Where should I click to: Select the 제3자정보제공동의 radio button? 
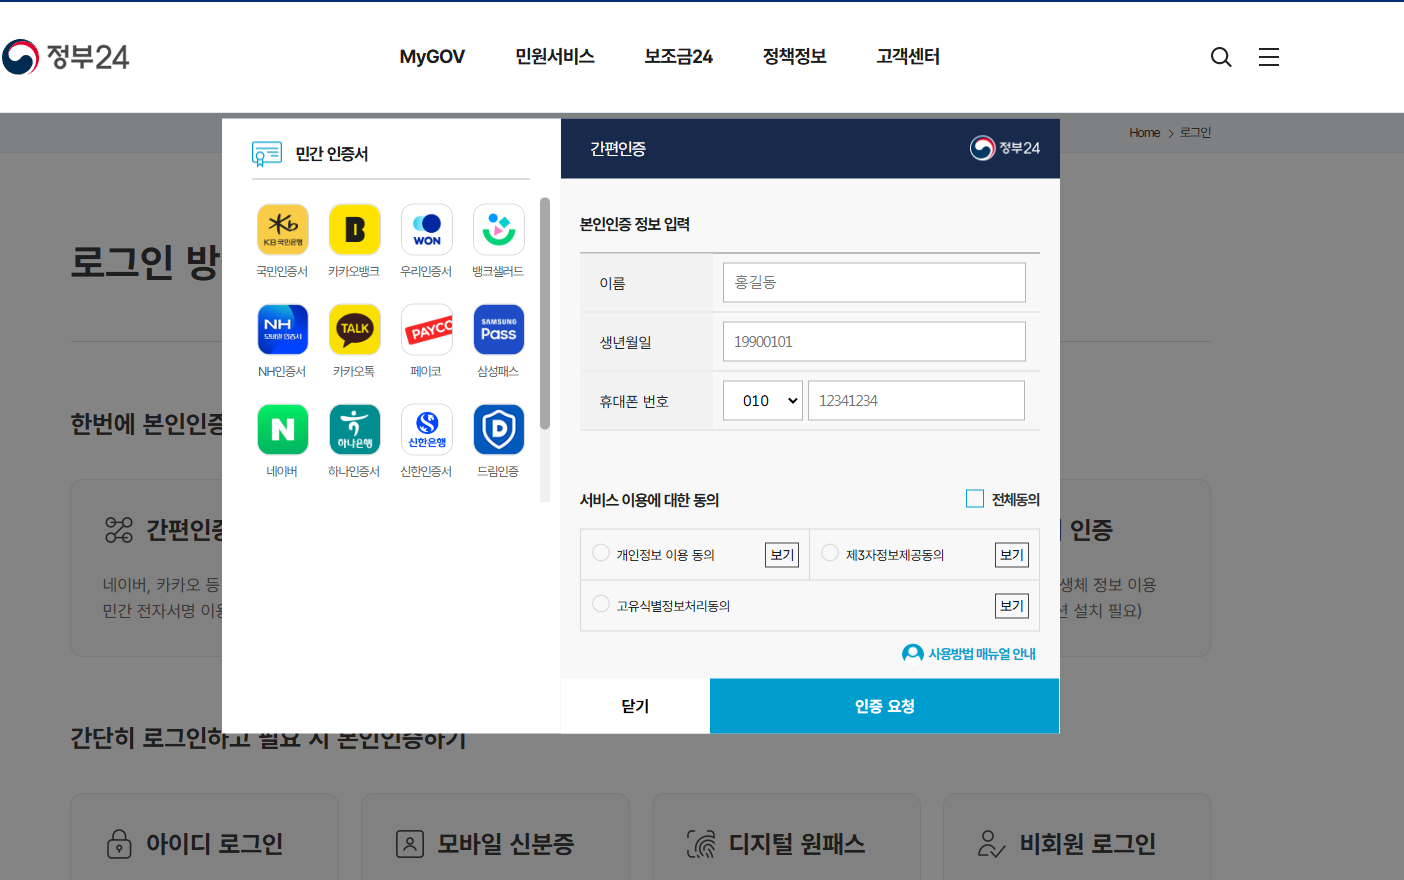830,553
